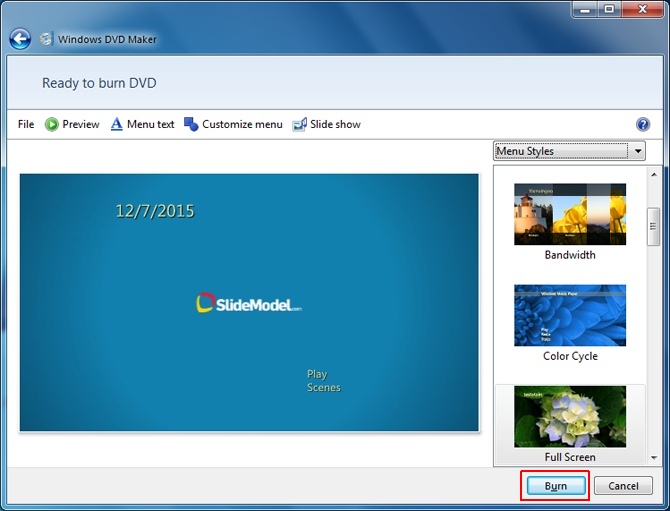Viewport: 670px width, 511px height.
Task: Click the styles list scroll up arrow
Action: (x=654, y=174)
